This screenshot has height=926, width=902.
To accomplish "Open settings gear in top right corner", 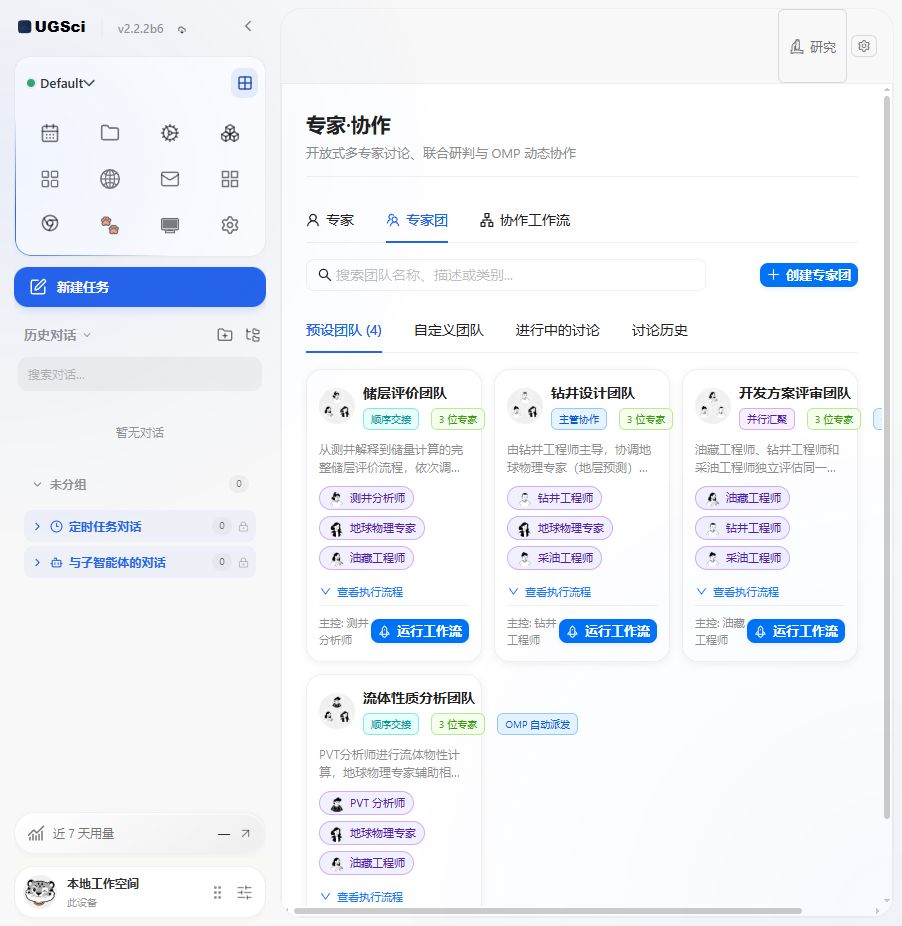I will point(864,46).
